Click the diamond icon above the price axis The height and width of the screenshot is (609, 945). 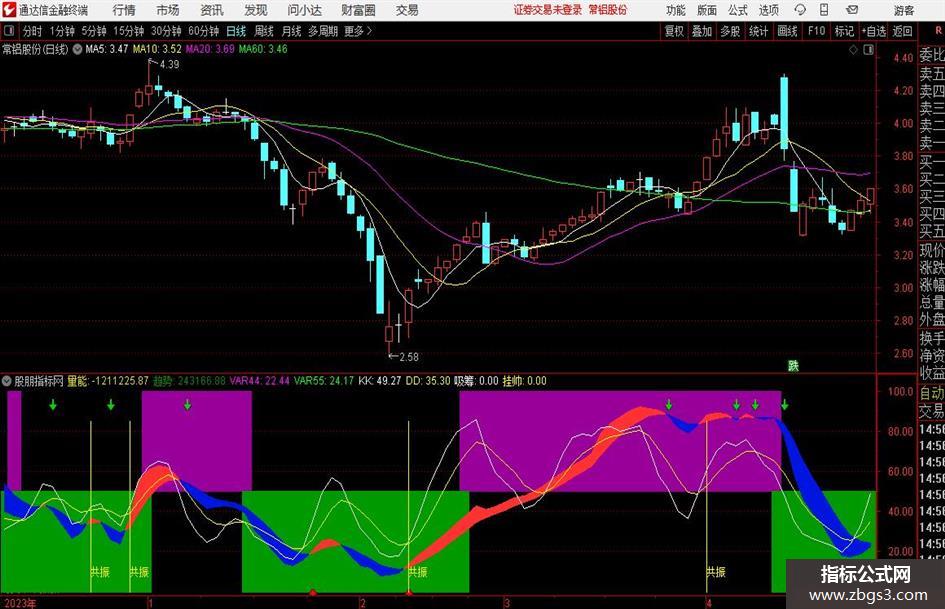point(853,49)
